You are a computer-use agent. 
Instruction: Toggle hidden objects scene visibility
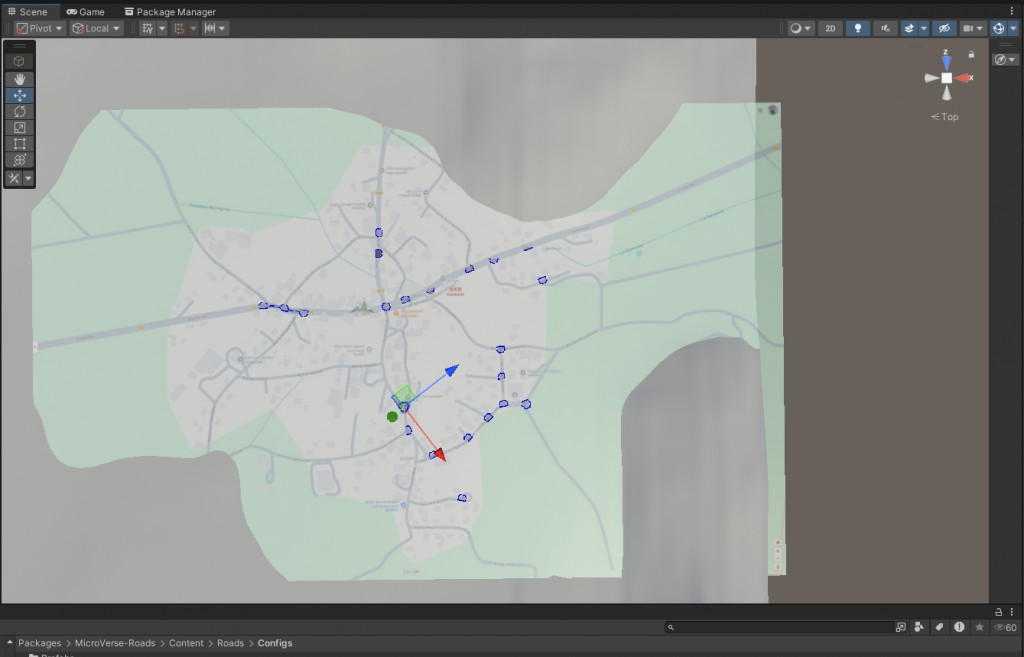pyautogui.click(x=944, y=28)
